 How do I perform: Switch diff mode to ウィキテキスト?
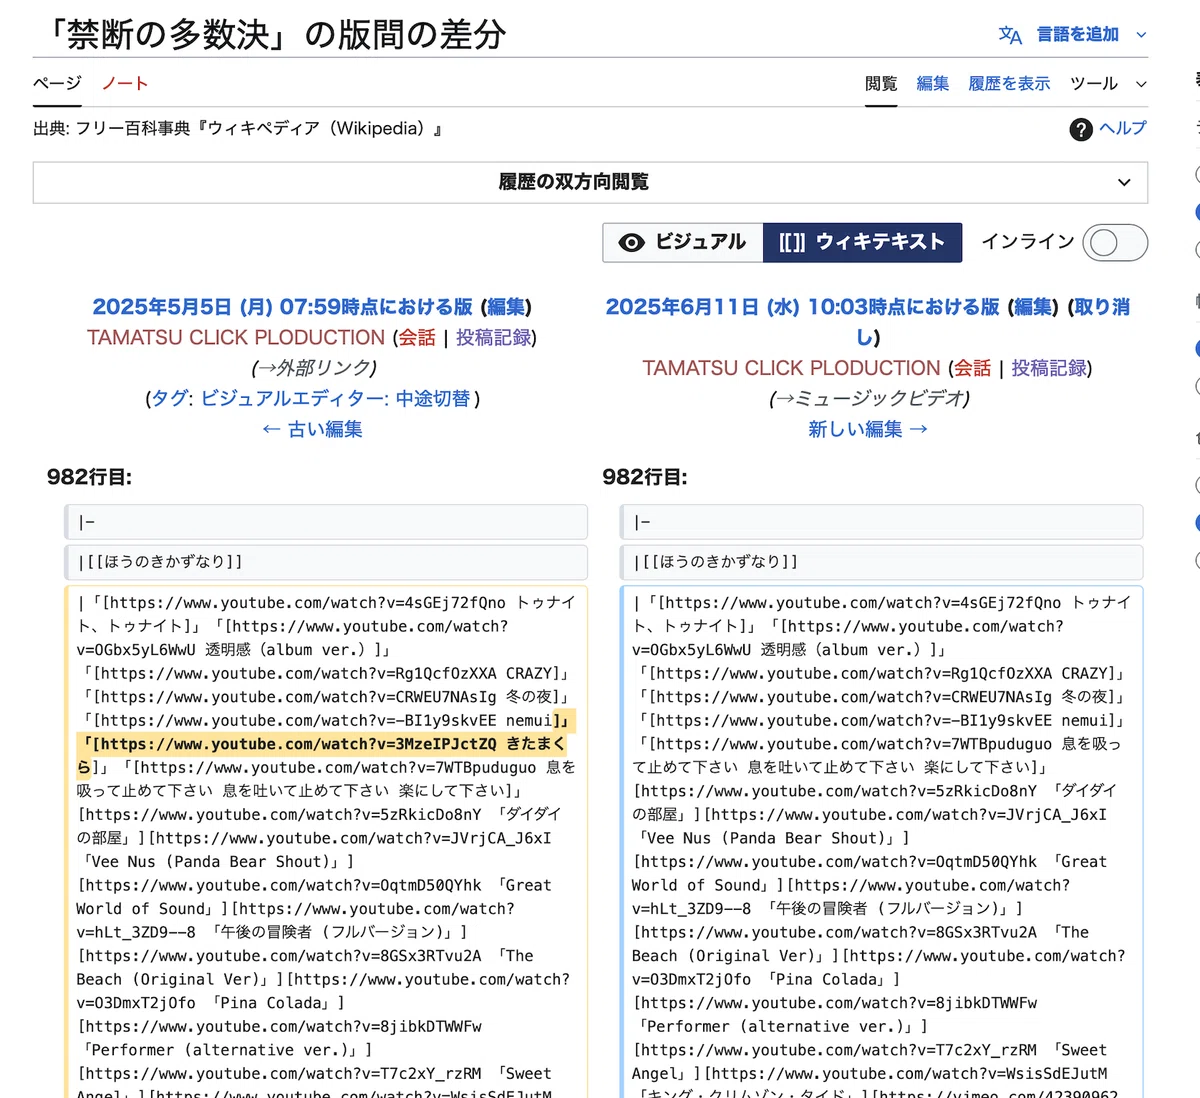(862, 242)
